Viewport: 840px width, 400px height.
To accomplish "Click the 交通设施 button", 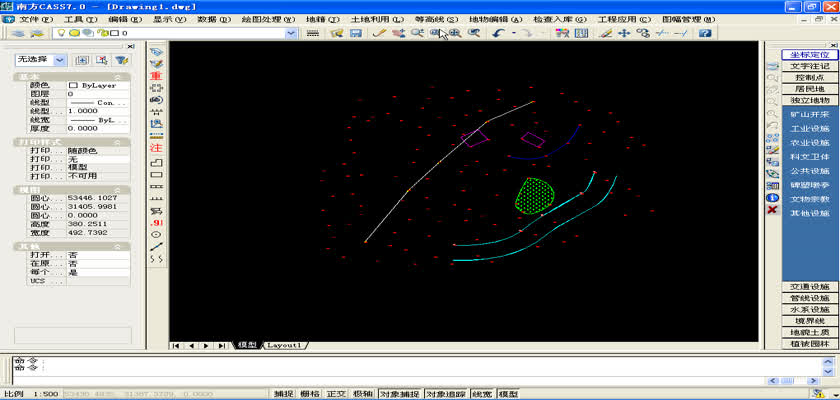I will click(810, 287).
